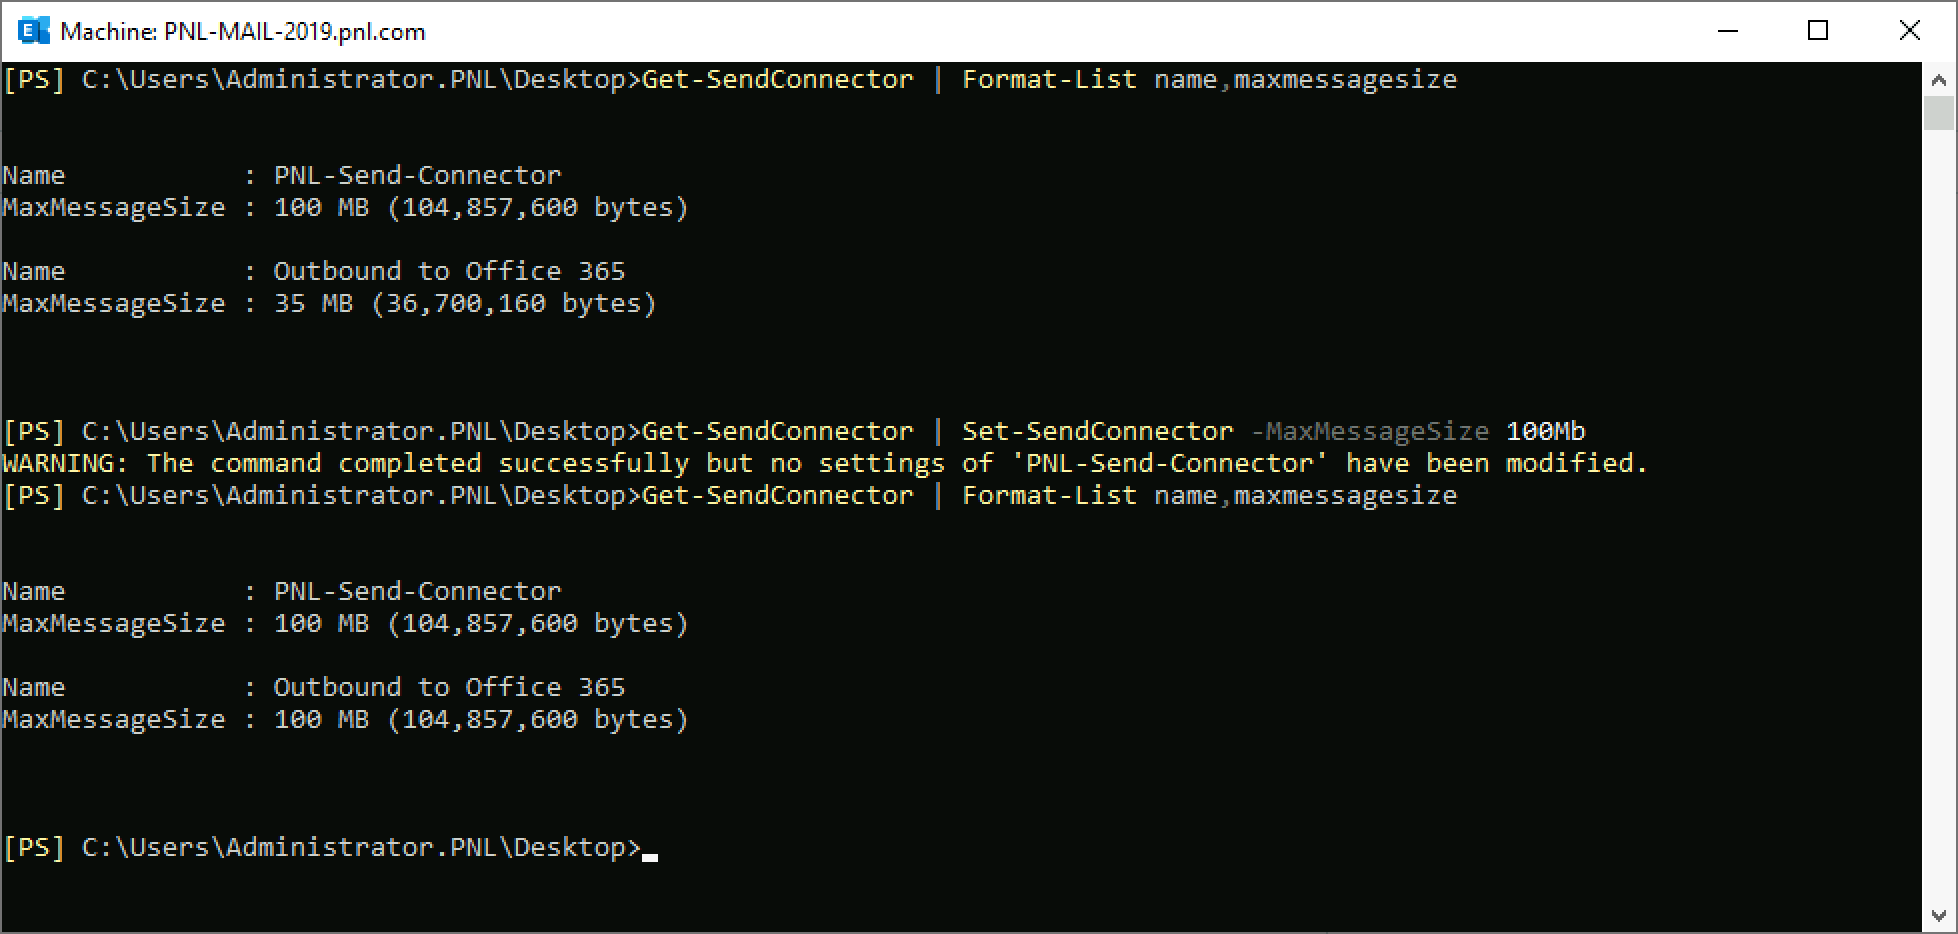Click the '35 MB (36,700,160 bytes)' value
1958x934 pixels.
point(465,303)
